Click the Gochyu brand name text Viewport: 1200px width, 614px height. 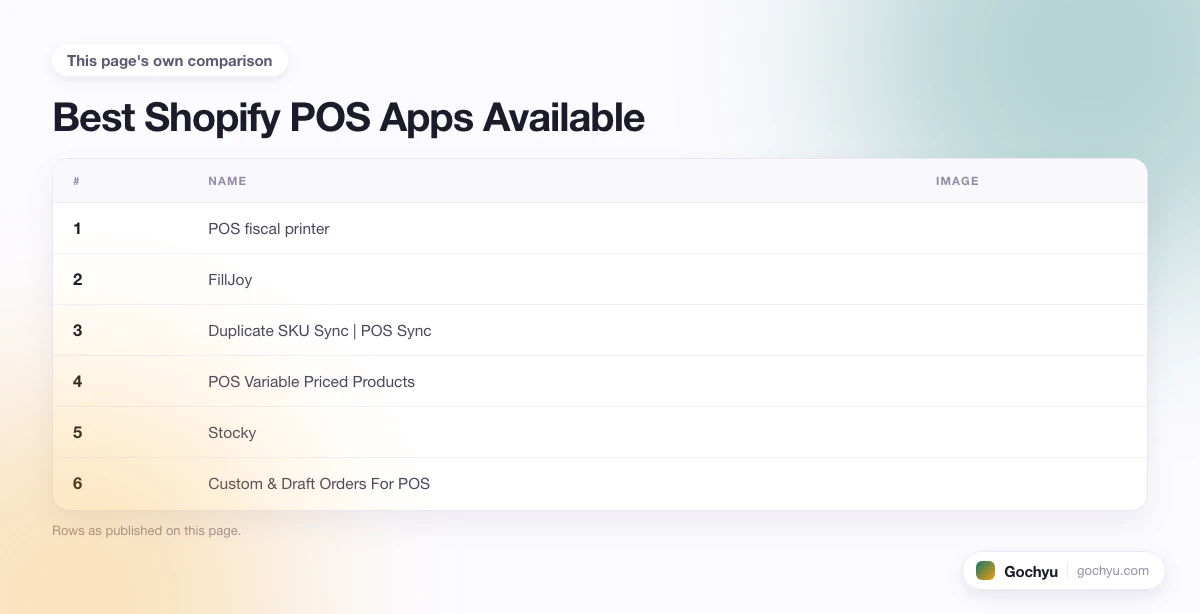[1031, 572]
